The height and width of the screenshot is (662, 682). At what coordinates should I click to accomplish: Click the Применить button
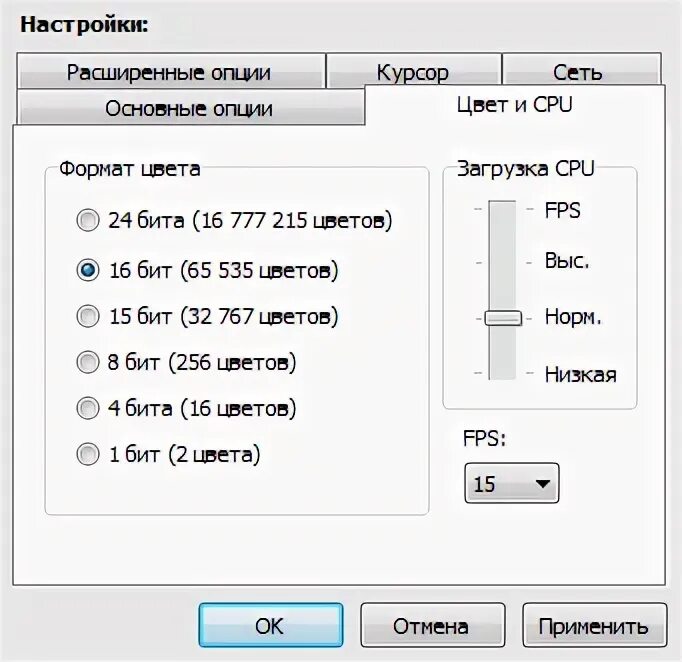(594, 625)
